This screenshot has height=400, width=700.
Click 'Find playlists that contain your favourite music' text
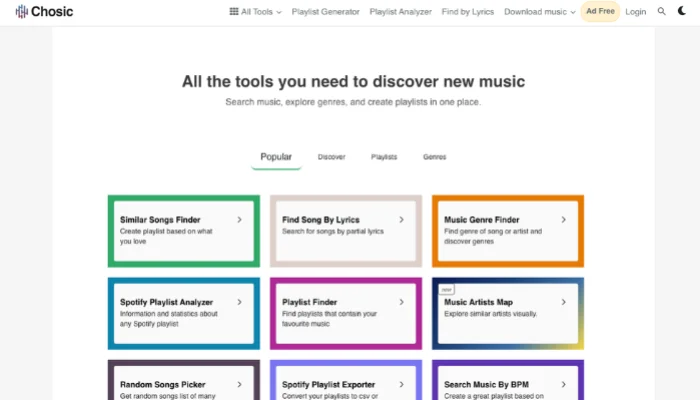point(329,319)
